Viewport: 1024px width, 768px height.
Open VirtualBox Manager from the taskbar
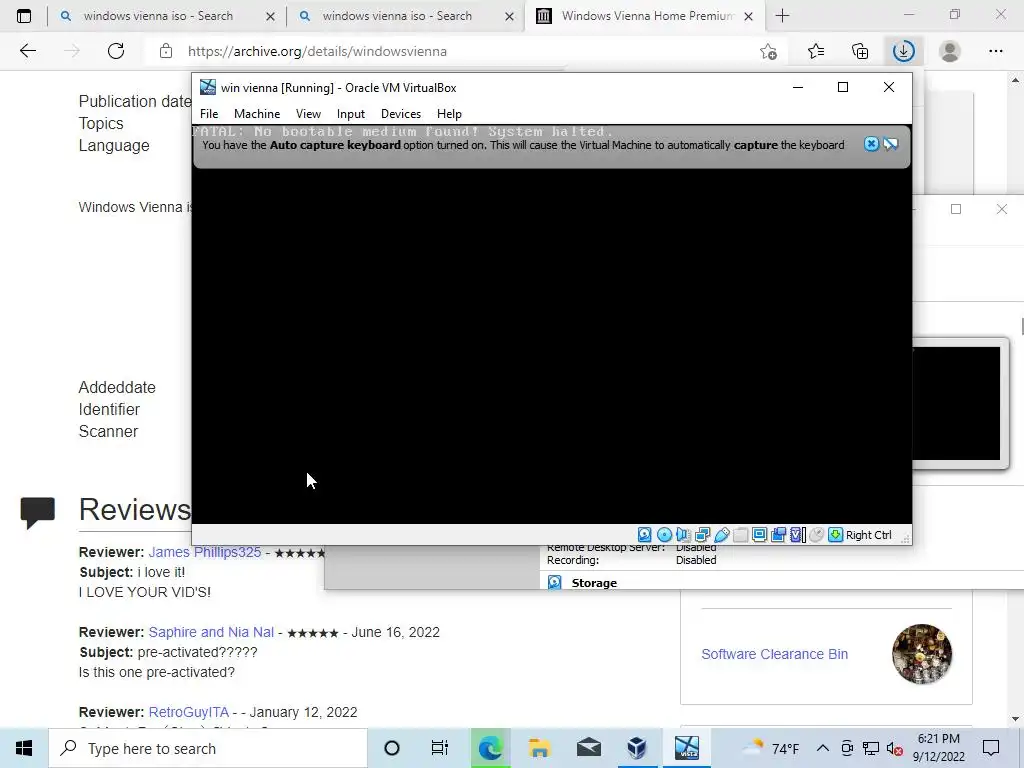(637, 748)
